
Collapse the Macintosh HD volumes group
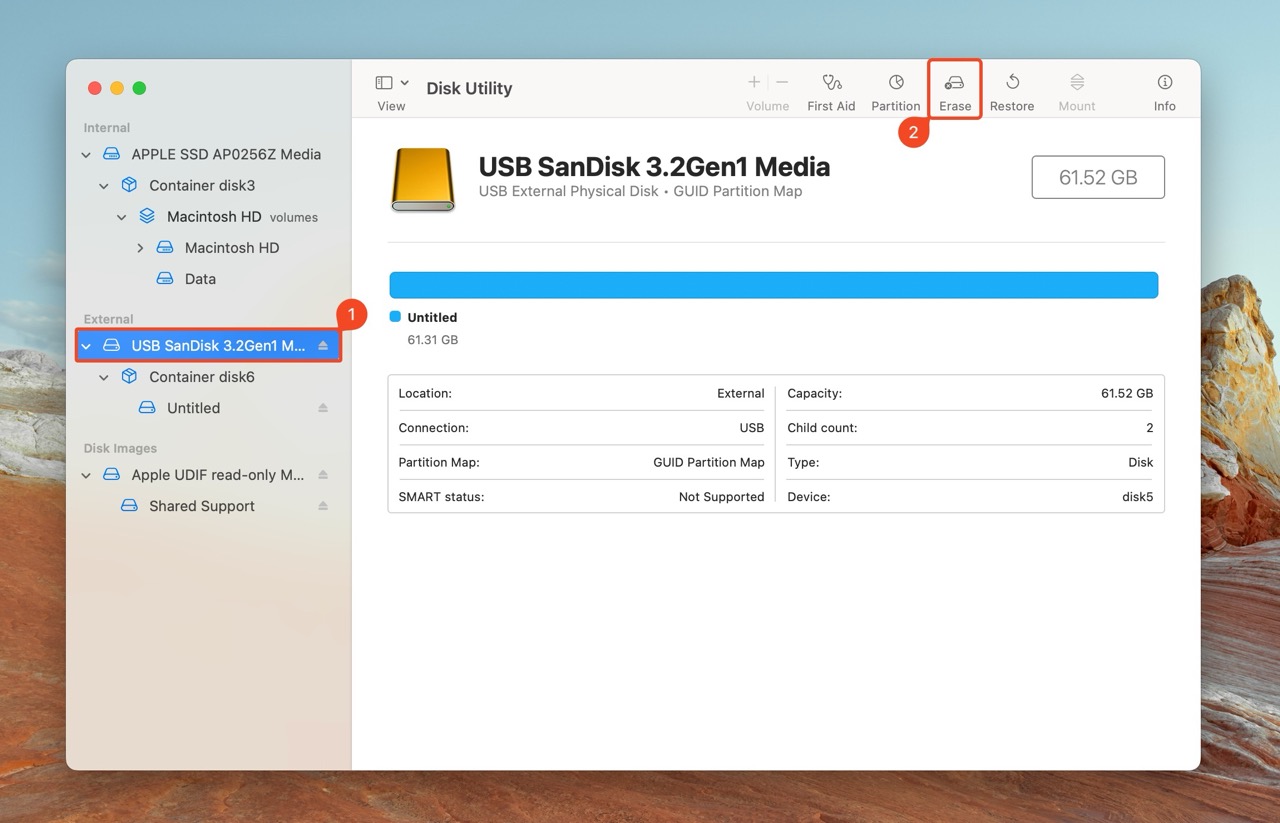tap(122, 217)
